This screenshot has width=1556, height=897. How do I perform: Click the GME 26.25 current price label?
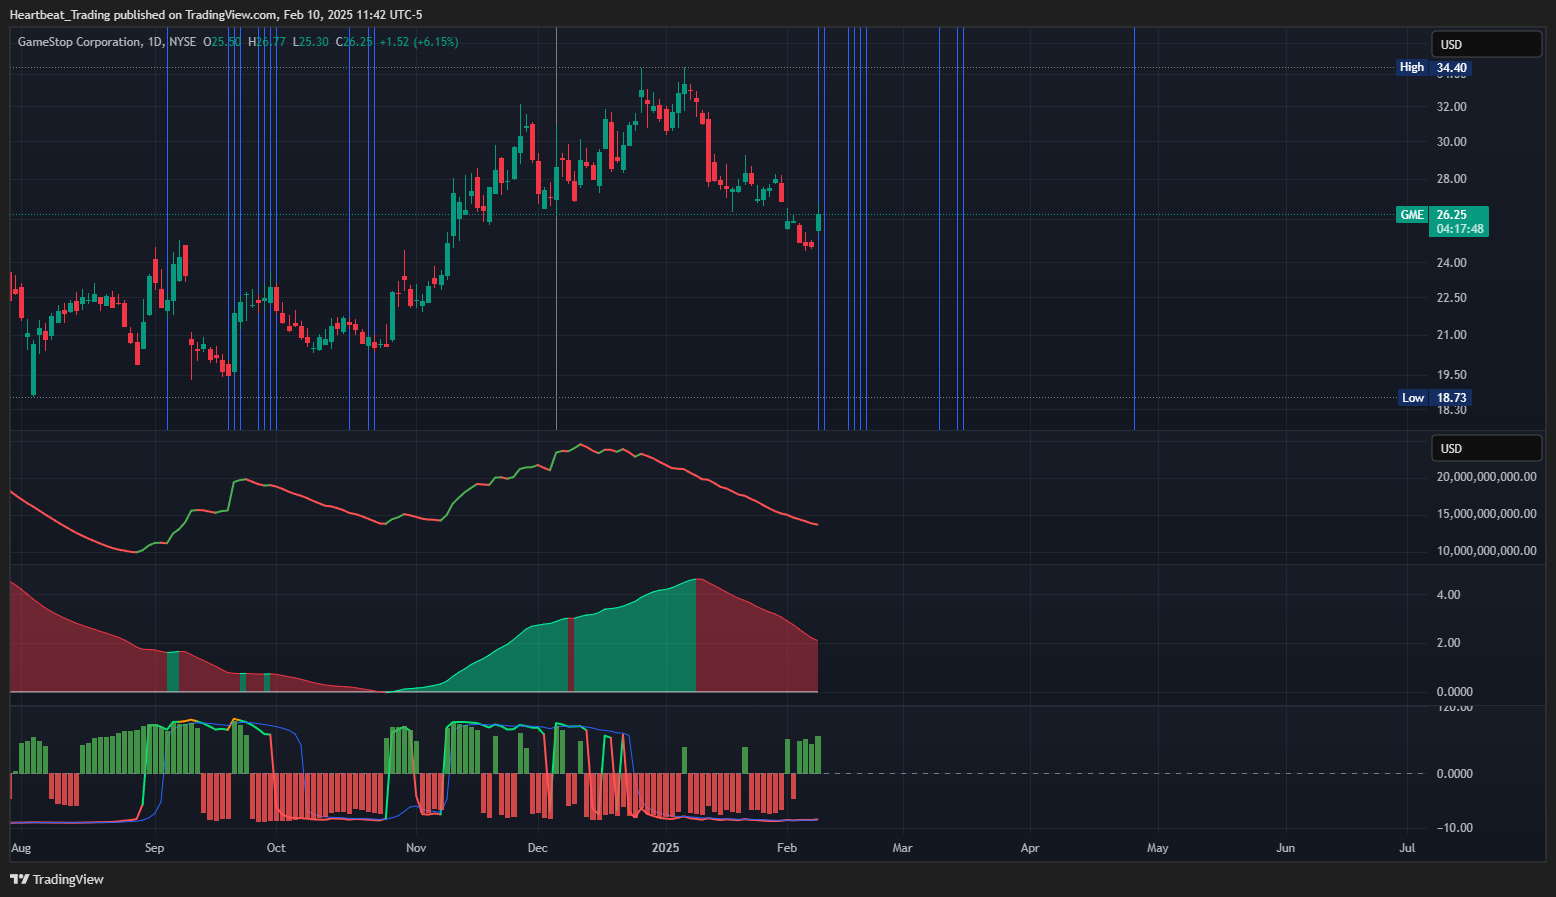[1442, 215]
